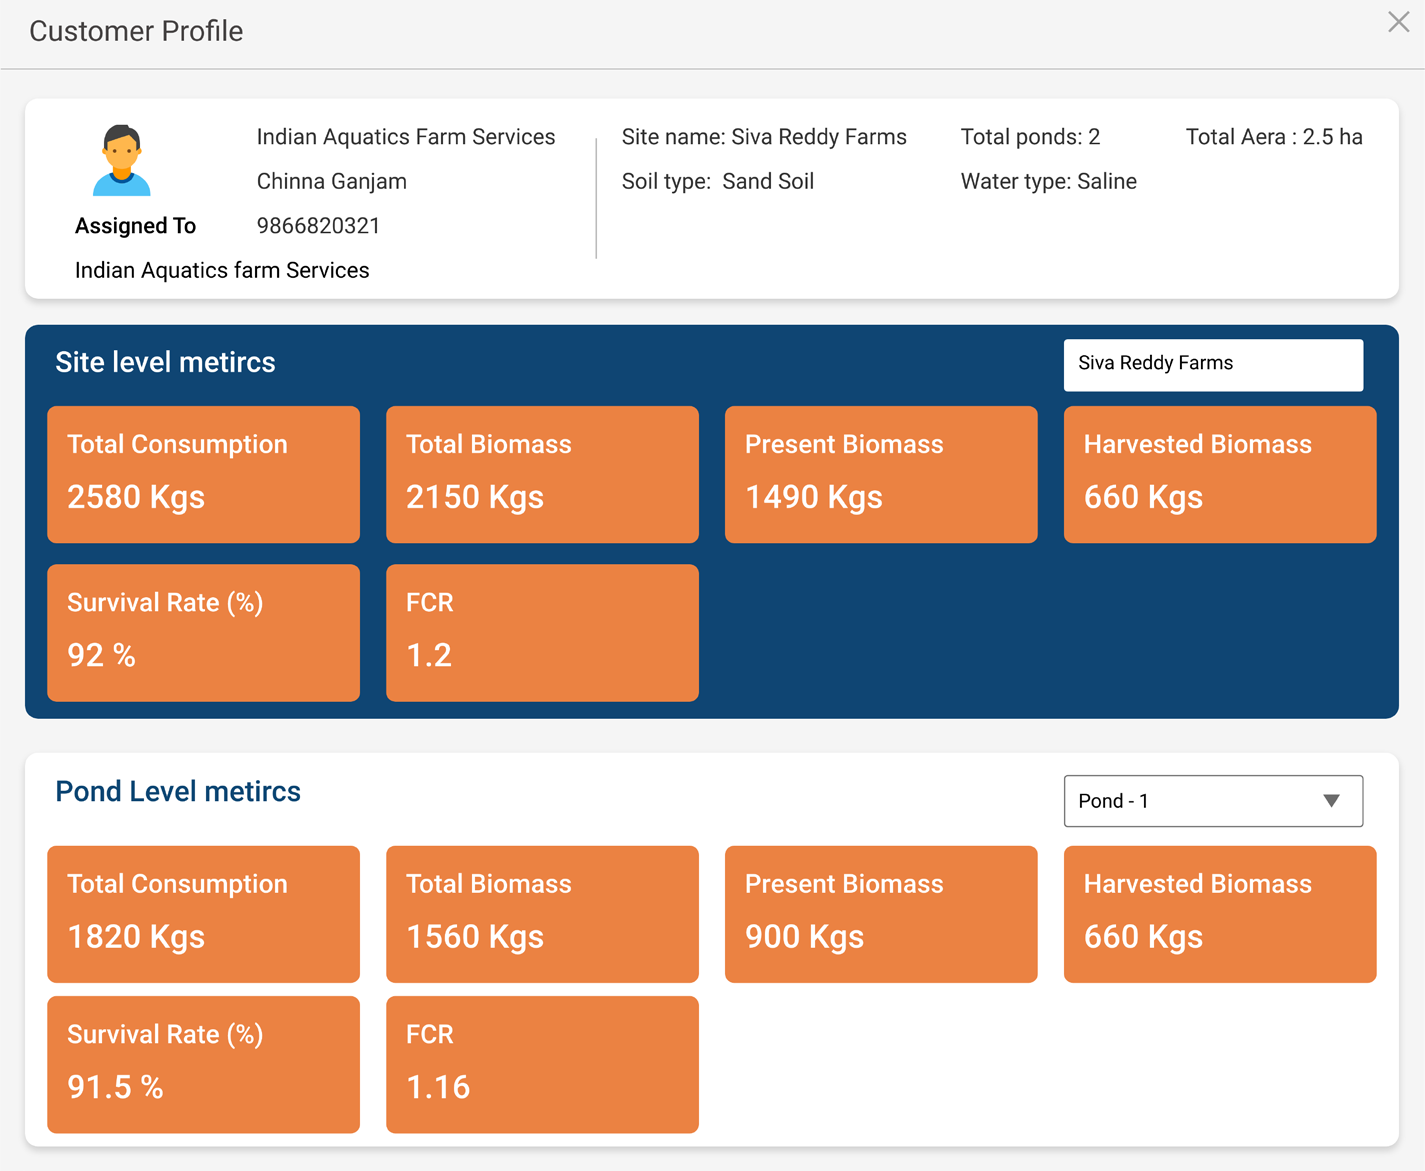The image size is (1425, 1171).
Task: Click site-level Present Biomass 1490 Kgs card
Action: click(880, 474)
